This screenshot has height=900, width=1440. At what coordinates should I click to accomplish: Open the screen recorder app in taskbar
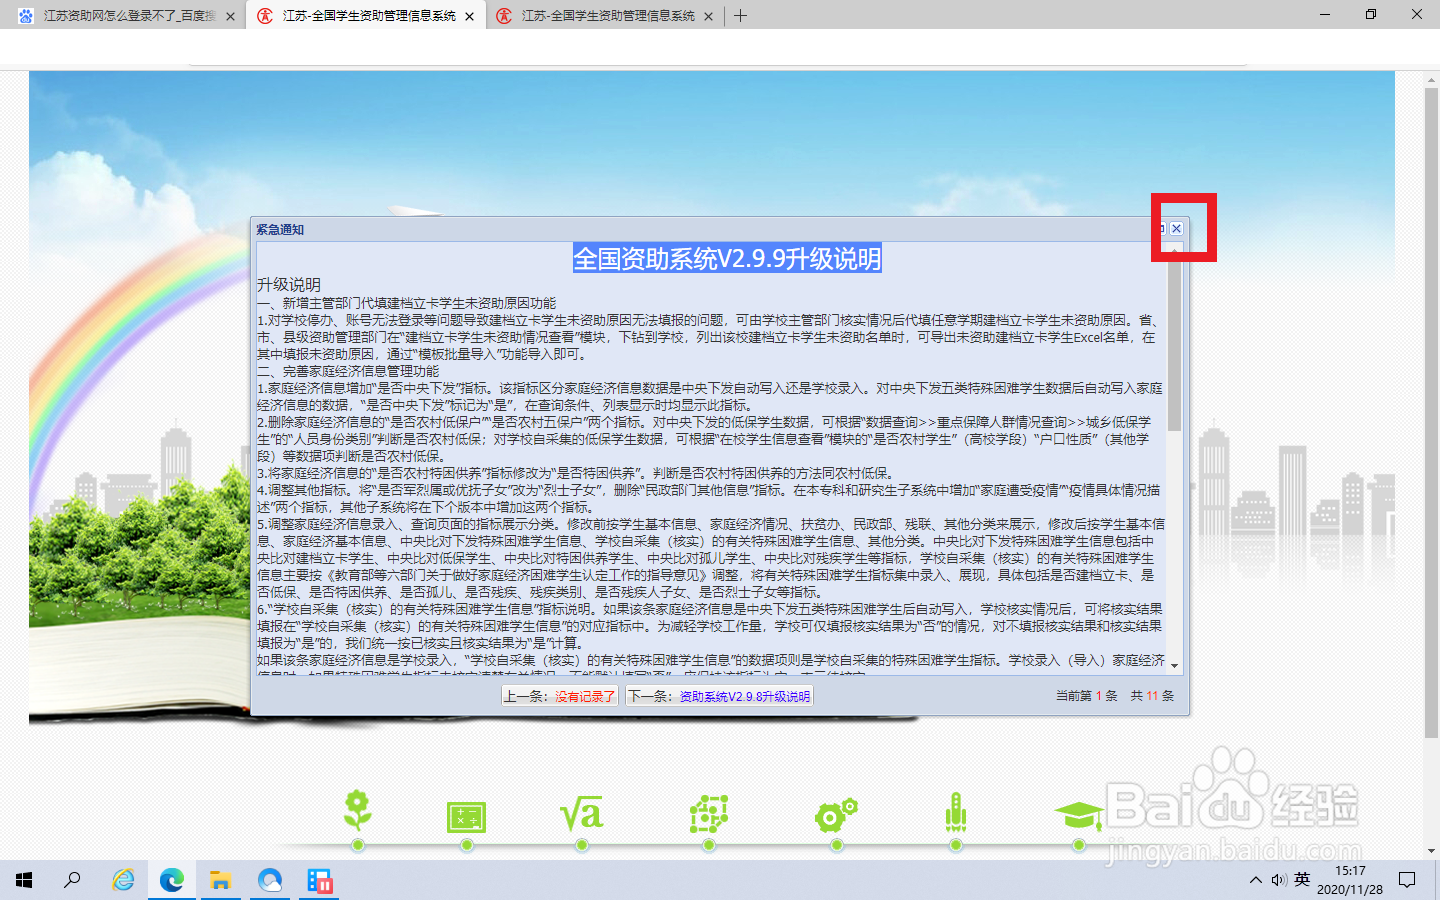click(320, 880)
